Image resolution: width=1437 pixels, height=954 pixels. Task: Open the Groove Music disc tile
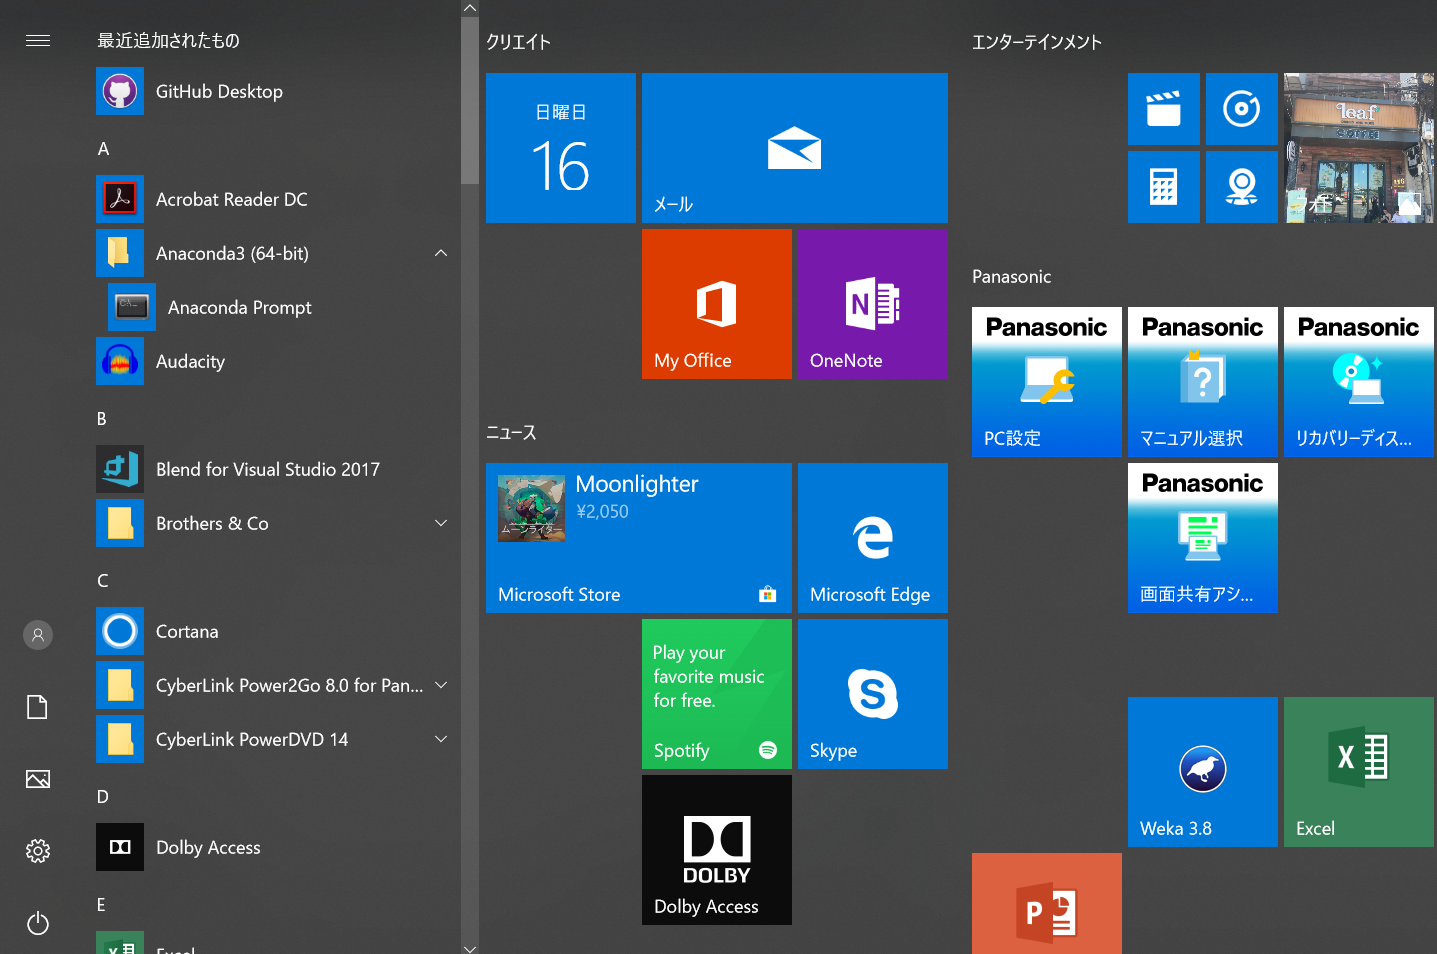click(1242, 109)
